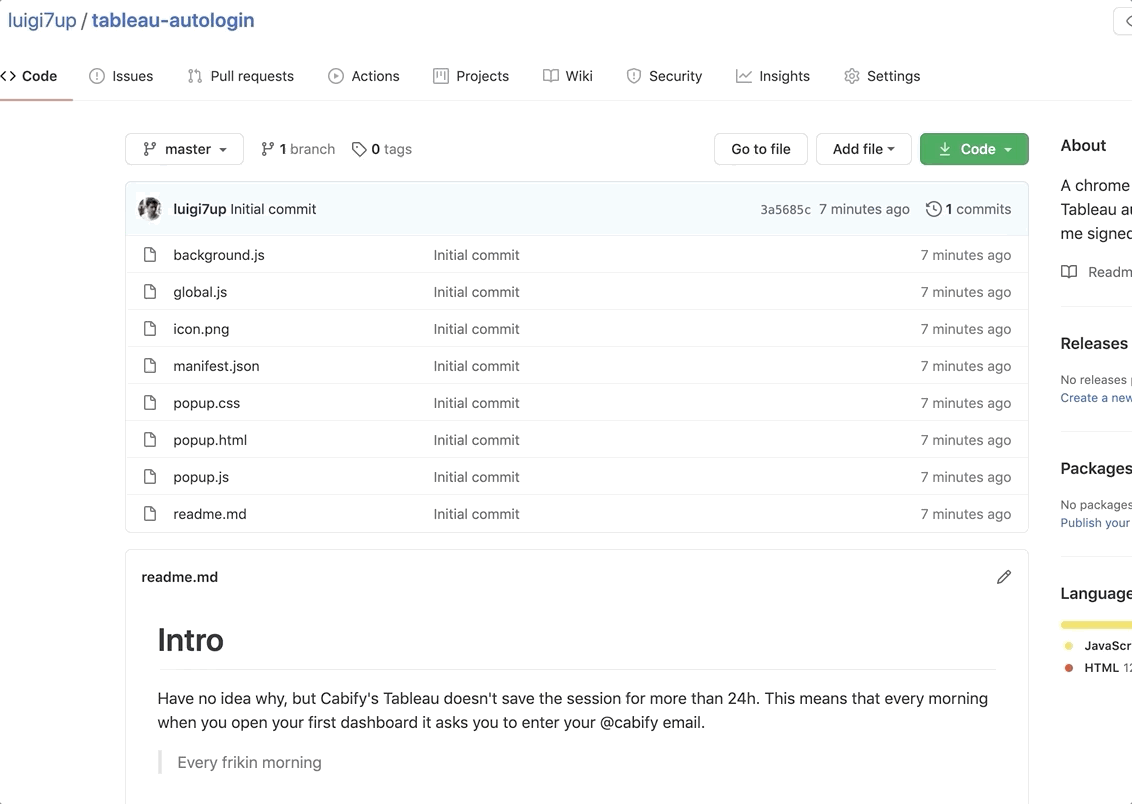
Task: Open popup.js file
Action: 201,477
